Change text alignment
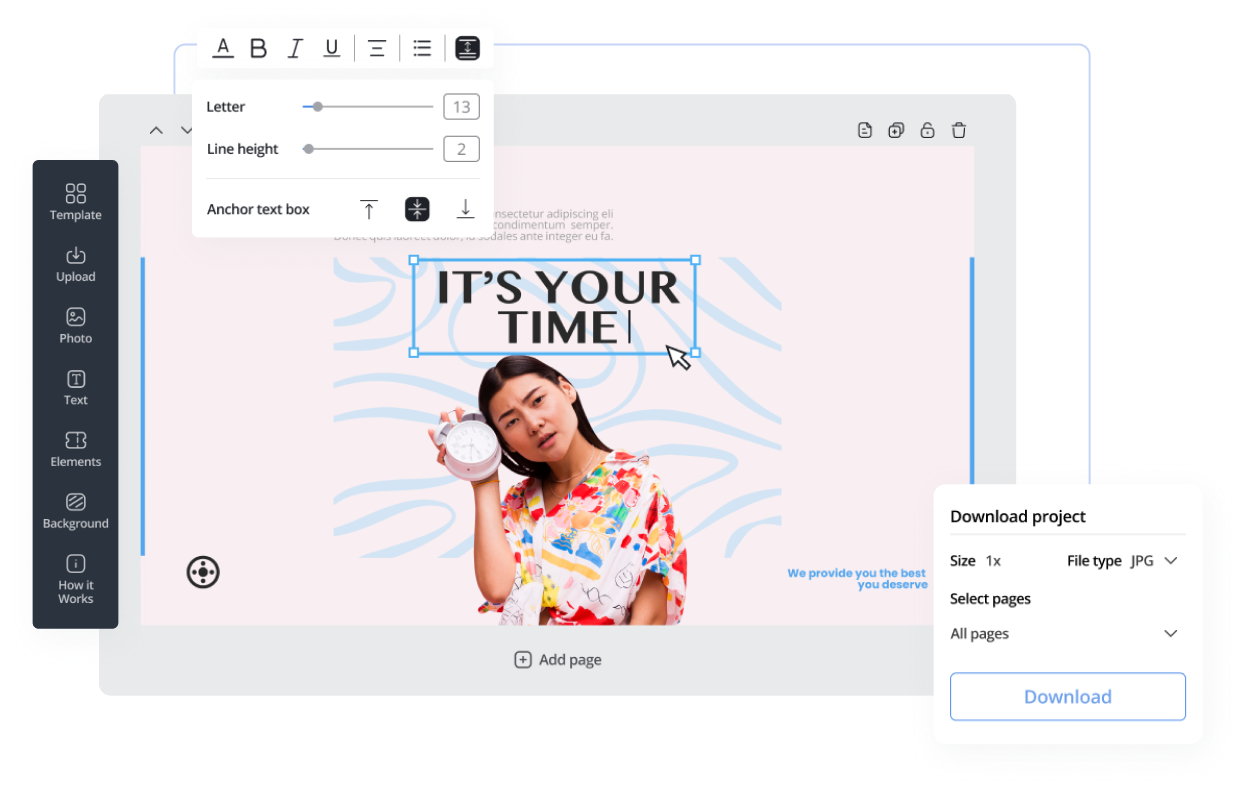 (377, 48)
